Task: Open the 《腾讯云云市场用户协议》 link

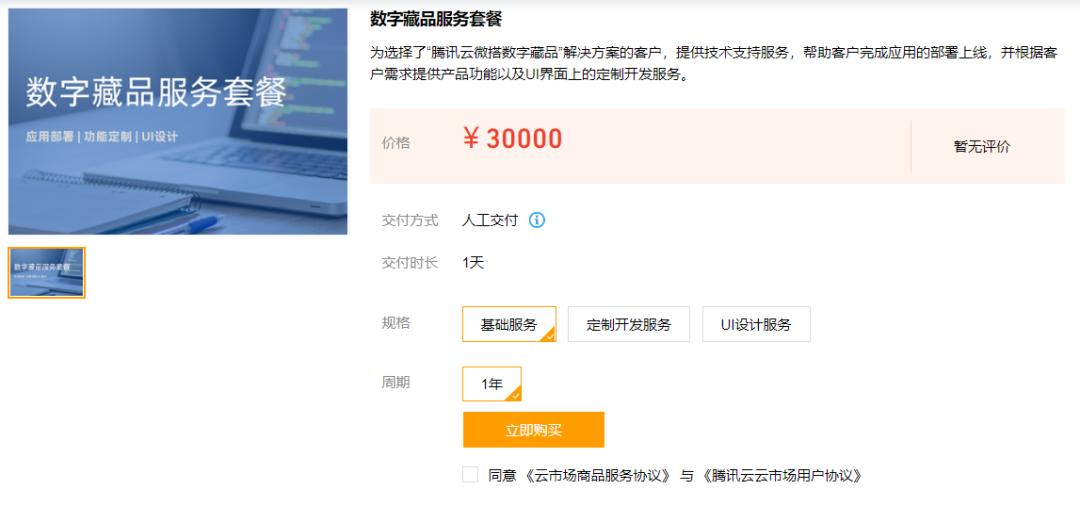Action: pos(782,476)
